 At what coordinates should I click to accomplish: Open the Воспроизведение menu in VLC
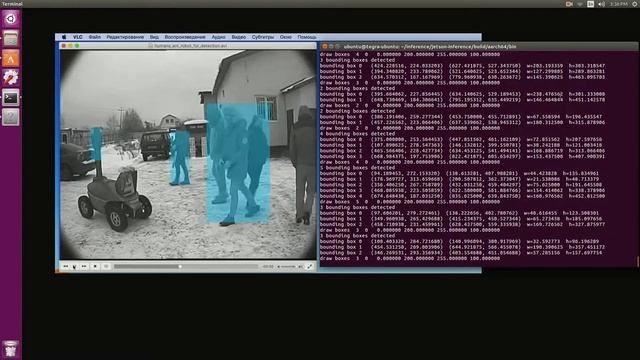[185, 37]
